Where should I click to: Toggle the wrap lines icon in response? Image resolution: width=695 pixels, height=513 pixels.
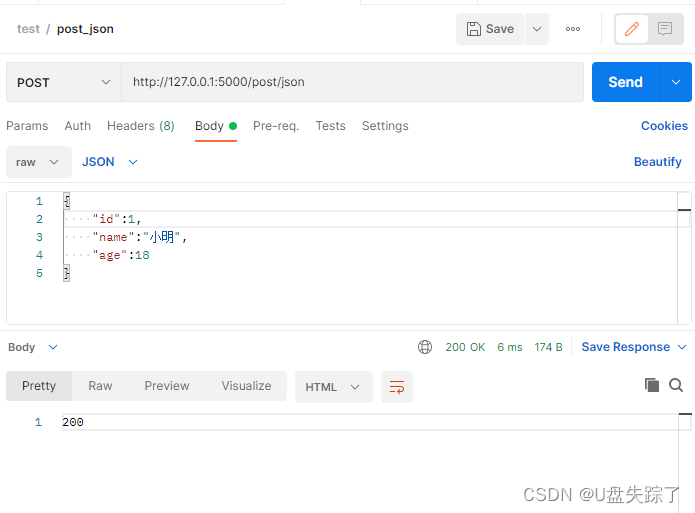click(x=397, y=387)
